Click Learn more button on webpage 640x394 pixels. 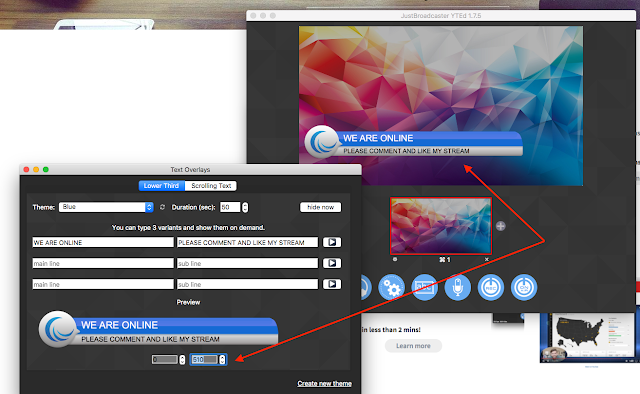[413, 346]
